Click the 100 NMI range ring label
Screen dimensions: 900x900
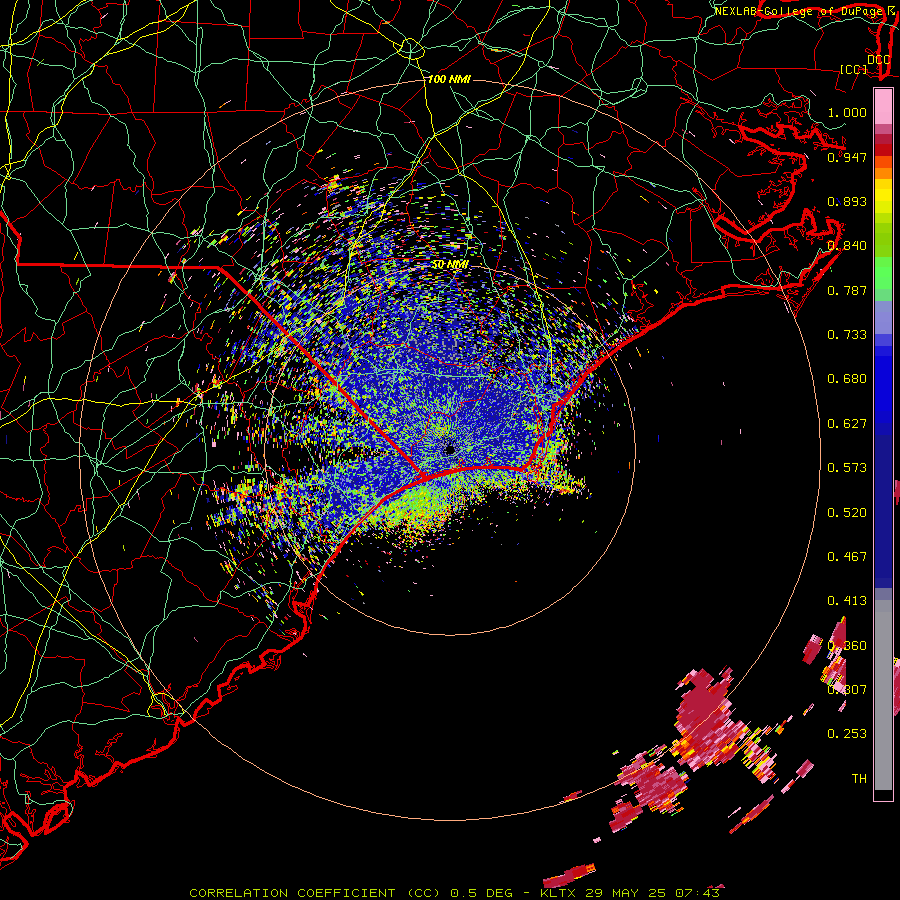click(449, 79)
